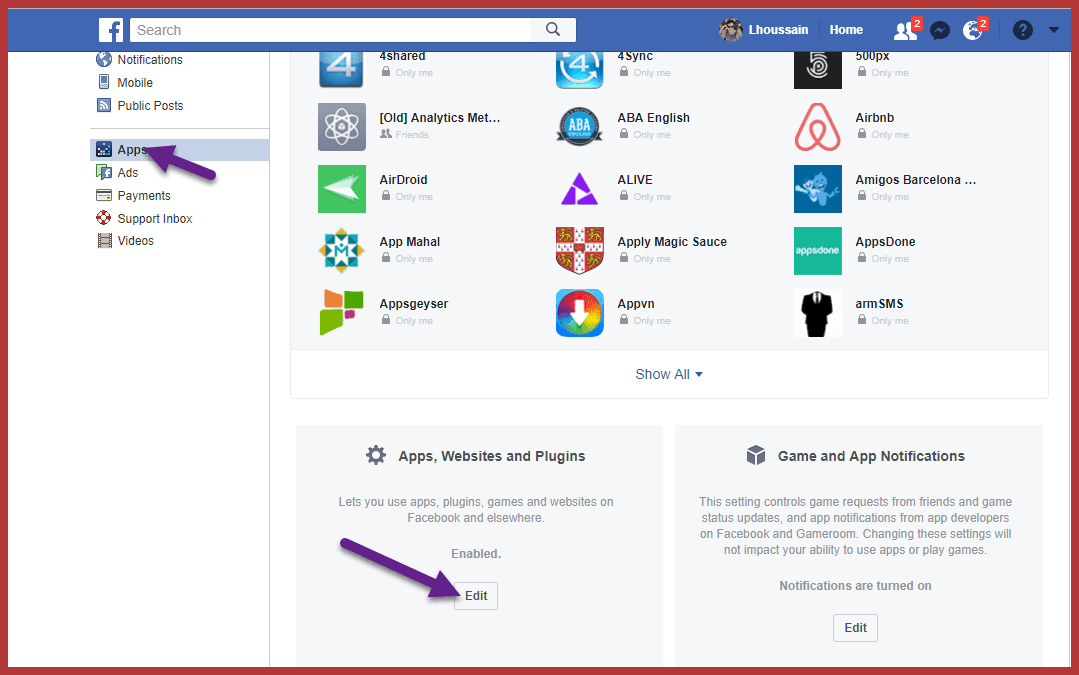Open friend requests icon

(x=905, y=30)
